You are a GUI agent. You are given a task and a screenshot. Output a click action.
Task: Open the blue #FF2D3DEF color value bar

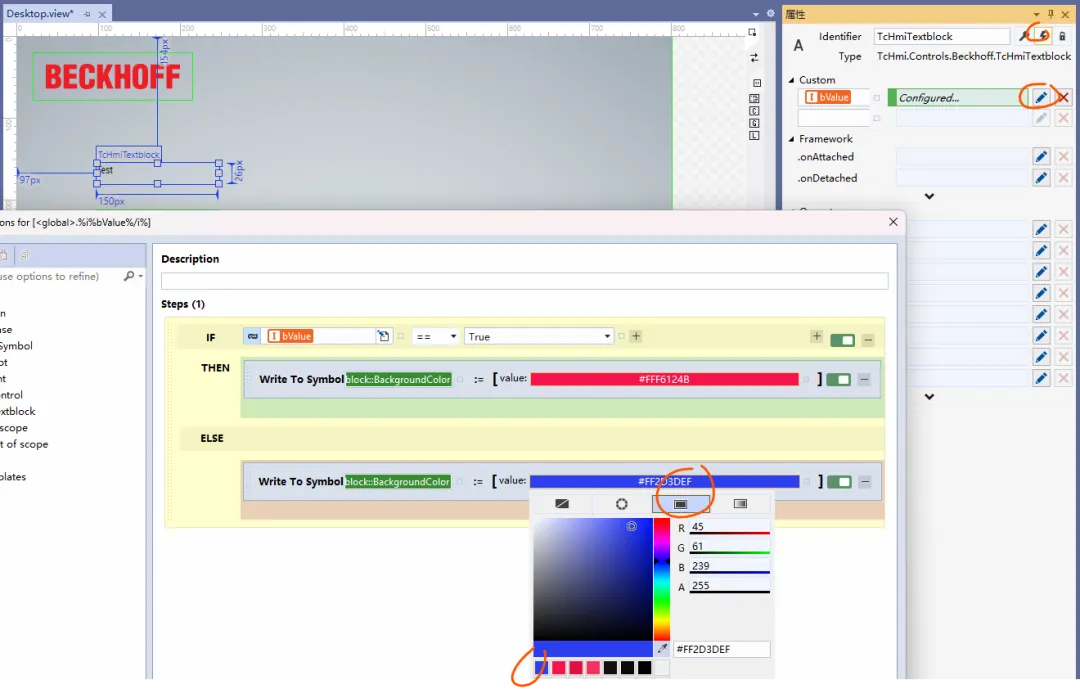pos(664,482)
